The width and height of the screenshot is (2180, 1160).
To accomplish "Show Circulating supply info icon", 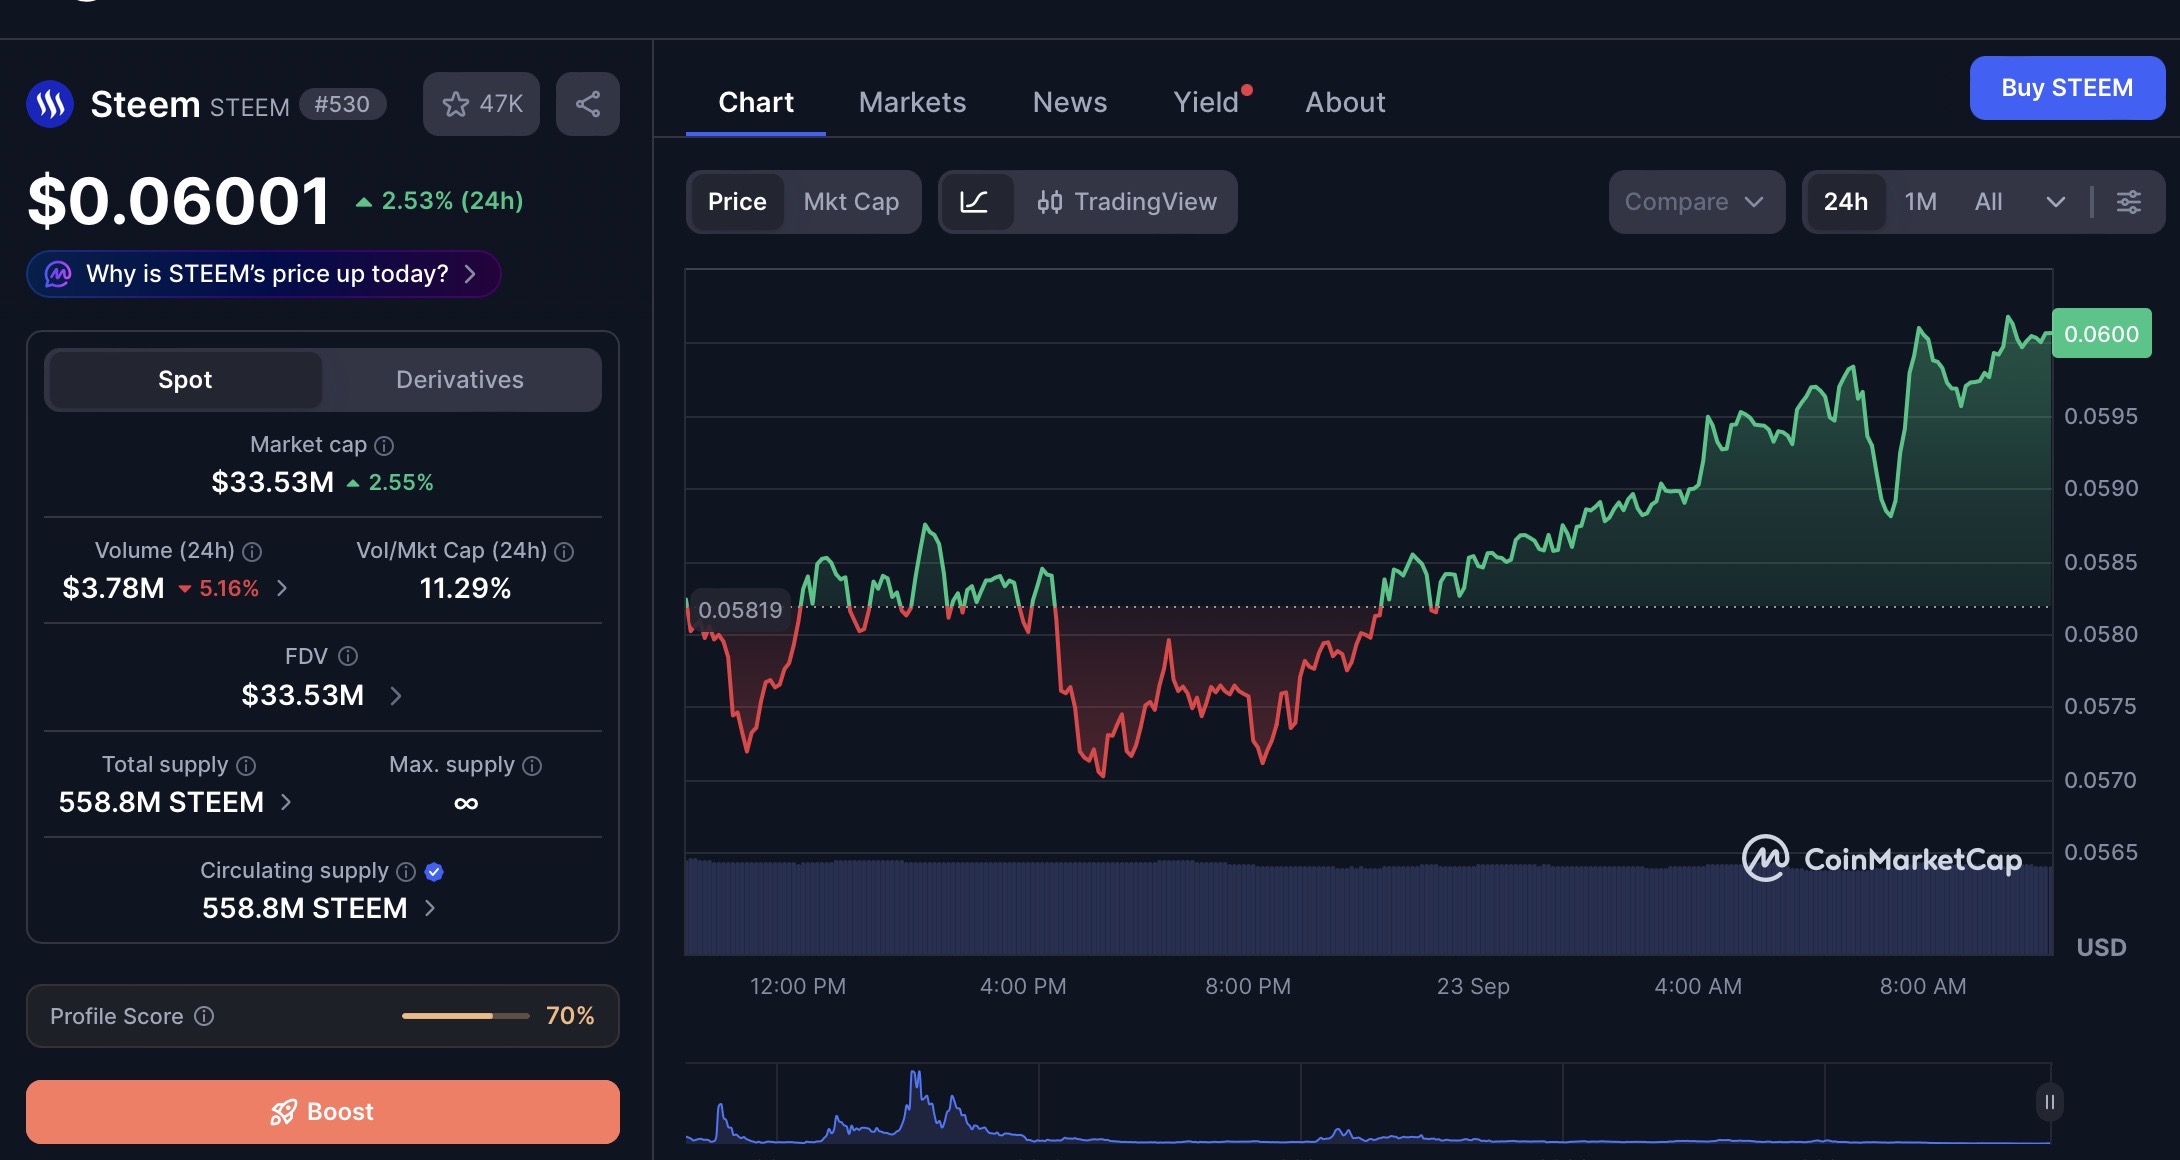I will (x=406, y=872).
